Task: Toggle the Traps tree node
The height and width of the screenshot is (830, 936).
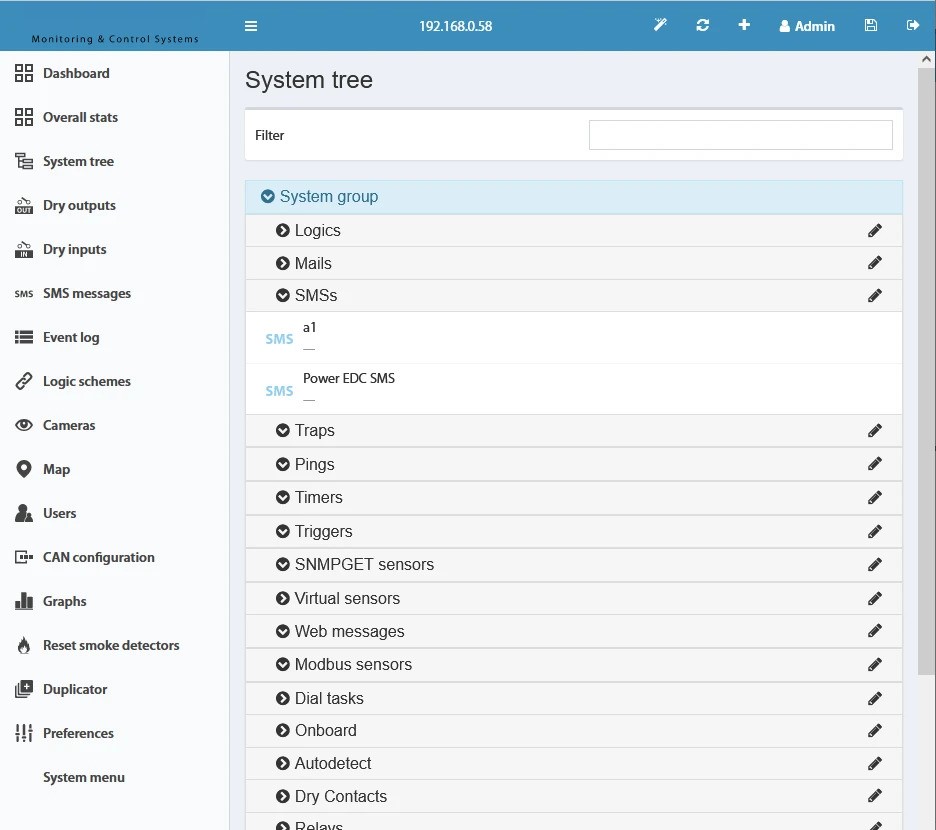Action: (282, 431)
